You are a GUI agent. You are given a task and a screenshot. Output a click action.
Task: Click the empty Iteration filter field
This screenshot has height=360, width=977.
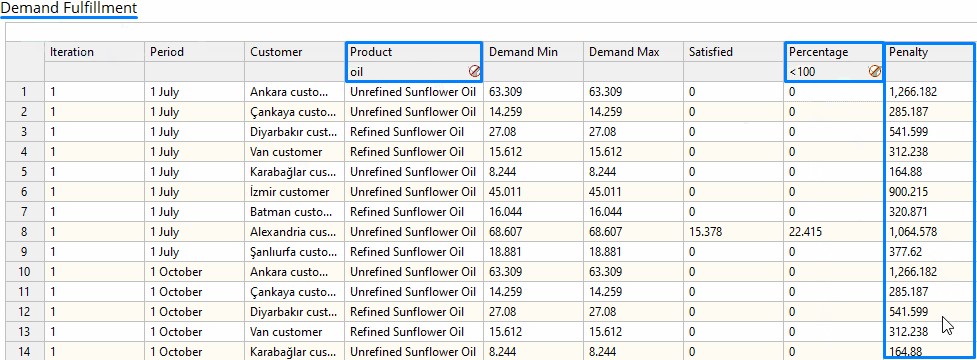tap(95, 72)
